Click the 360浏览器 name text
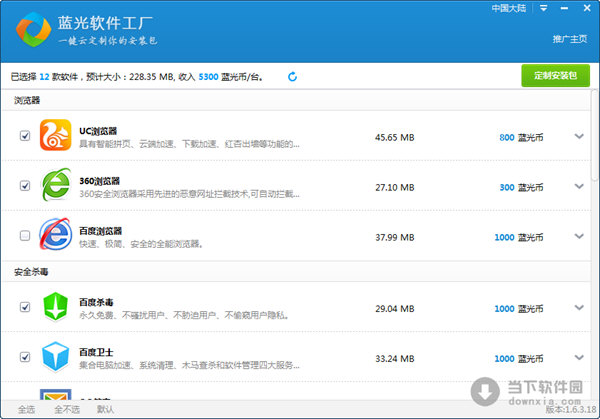 point(99,181)
